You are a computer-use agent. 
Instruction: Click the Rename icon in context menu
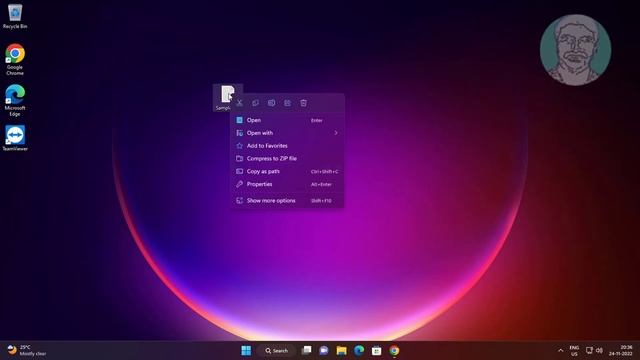point(271,103)
